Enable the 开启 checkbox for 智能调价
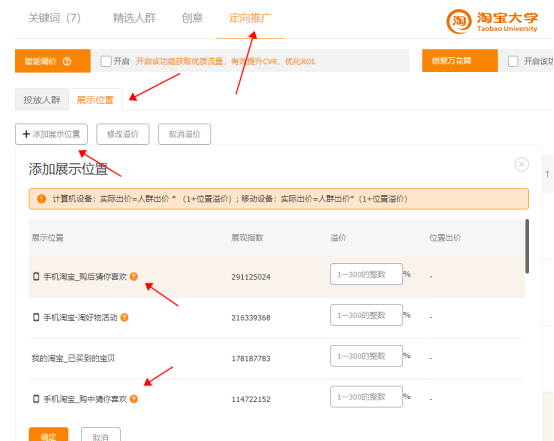The image size is (554, 441). tap(106, 61)
